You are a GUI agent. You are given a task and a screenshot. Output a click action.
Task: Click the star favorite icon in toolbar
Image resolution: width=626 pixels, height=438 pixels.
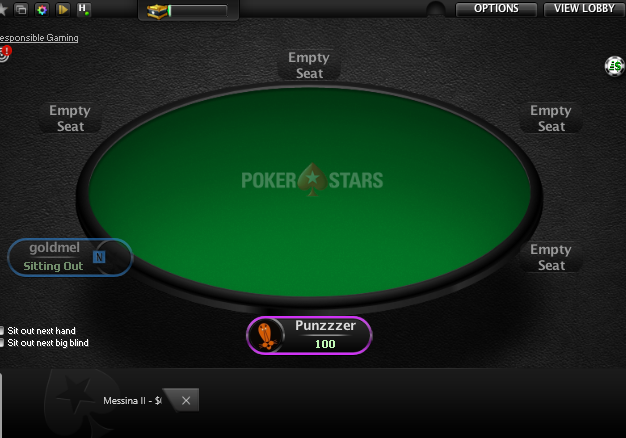[x=2, y=9]
